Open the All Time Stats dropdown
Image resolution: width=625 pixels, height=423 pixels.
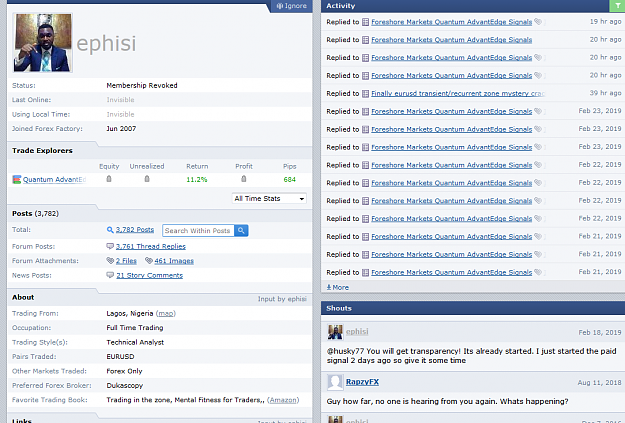pos(269,199)
